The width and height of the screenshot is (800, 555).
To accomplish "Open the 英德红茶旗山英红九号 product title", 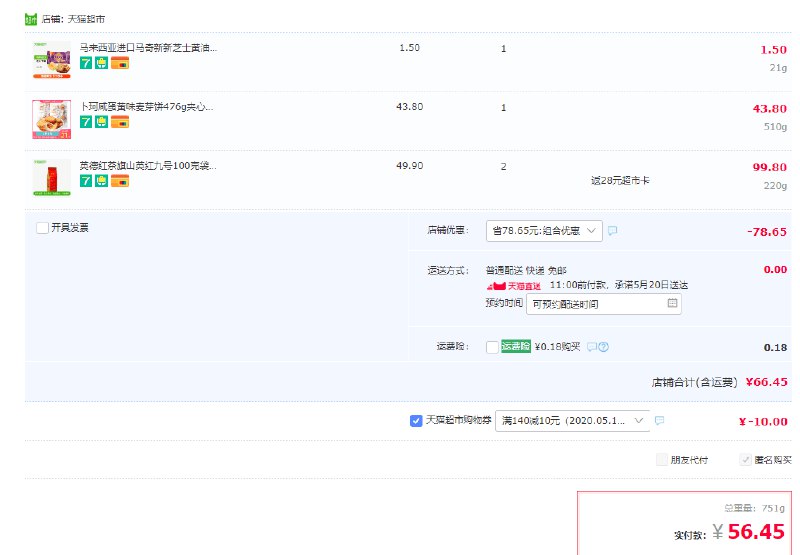I will coord(147,165).
